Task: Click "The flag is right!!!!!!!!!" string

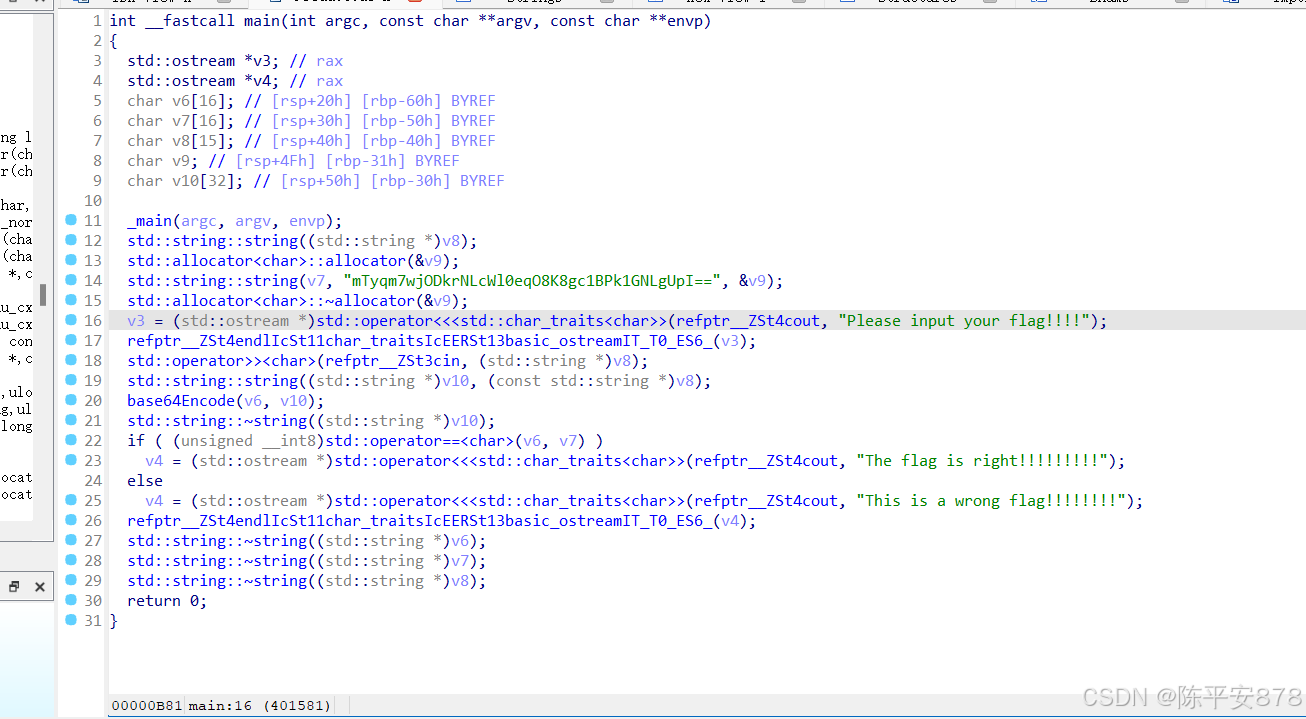Action: click(x=986, y=460)
